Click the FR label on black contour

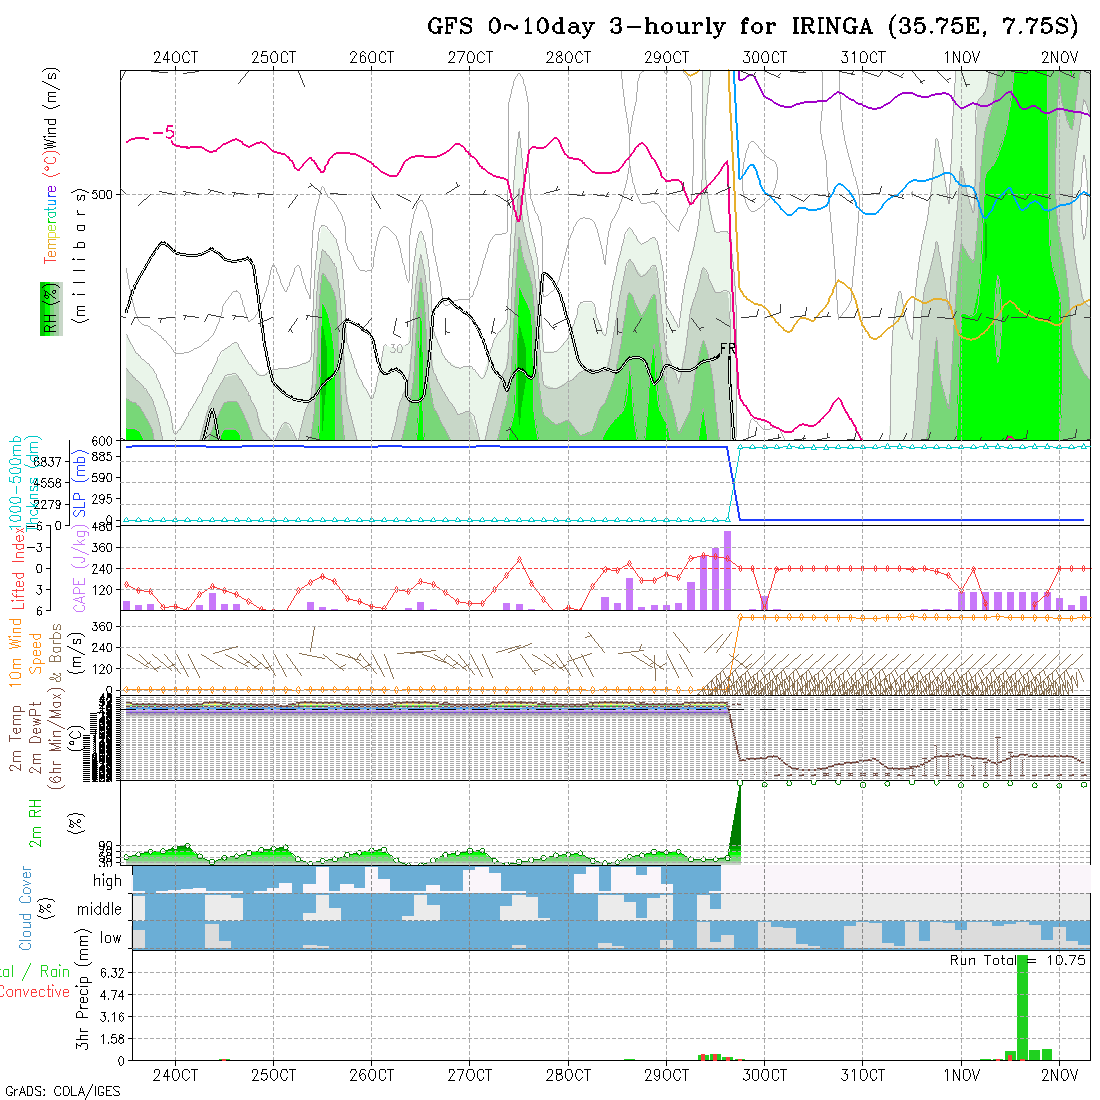coord(728,348)
